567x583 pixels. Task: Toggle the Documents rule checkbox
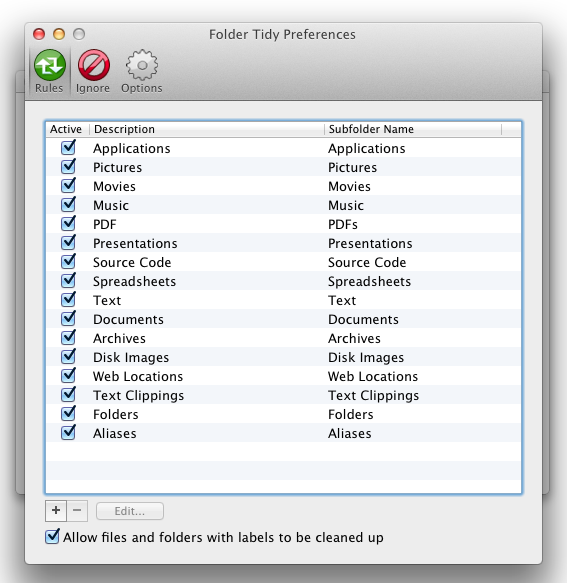(68, 318)
